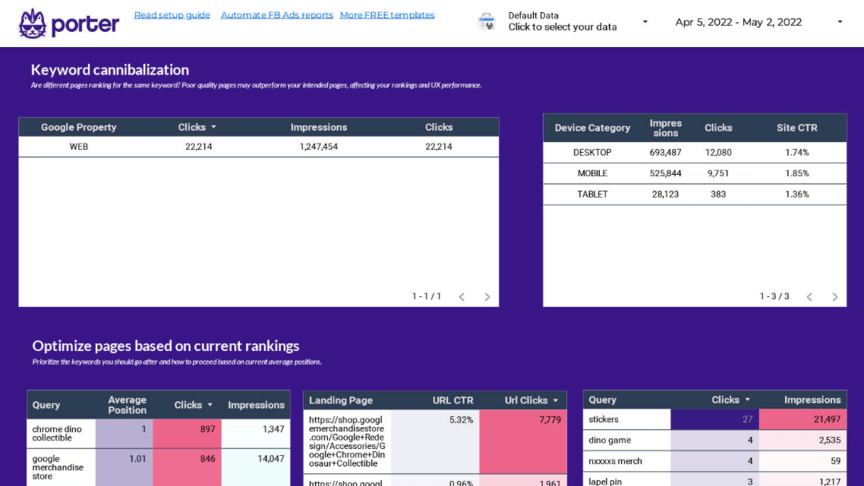
Task: Select the stickers query row
Action: tap(715, 419)
